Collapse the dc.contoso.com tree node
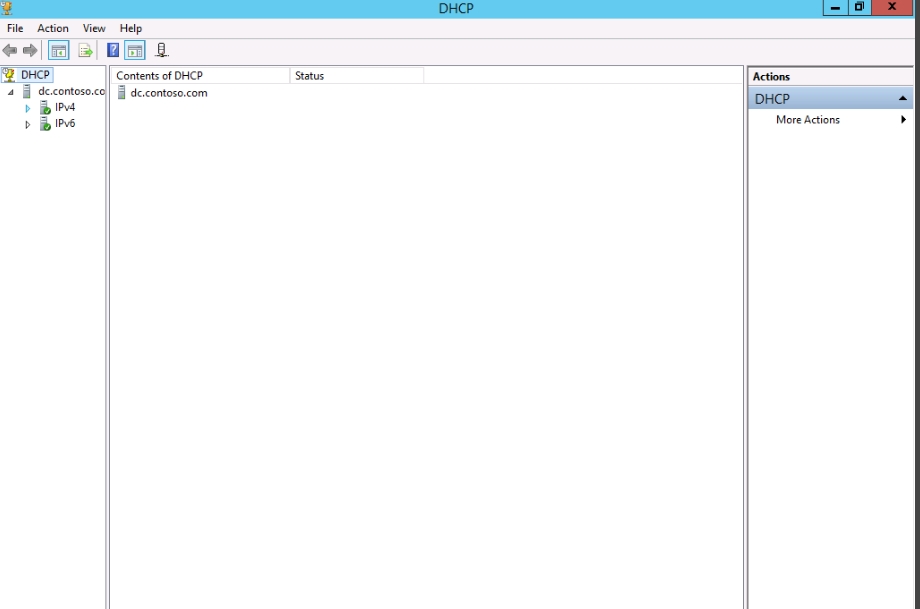 pyautogui.click(x=12, y=92)
